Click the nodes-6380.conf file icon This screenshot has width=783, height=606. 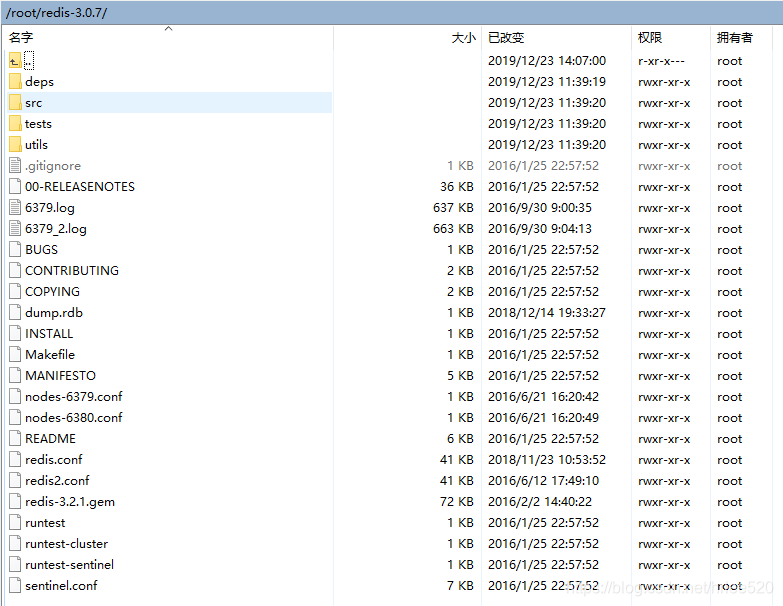15,417
